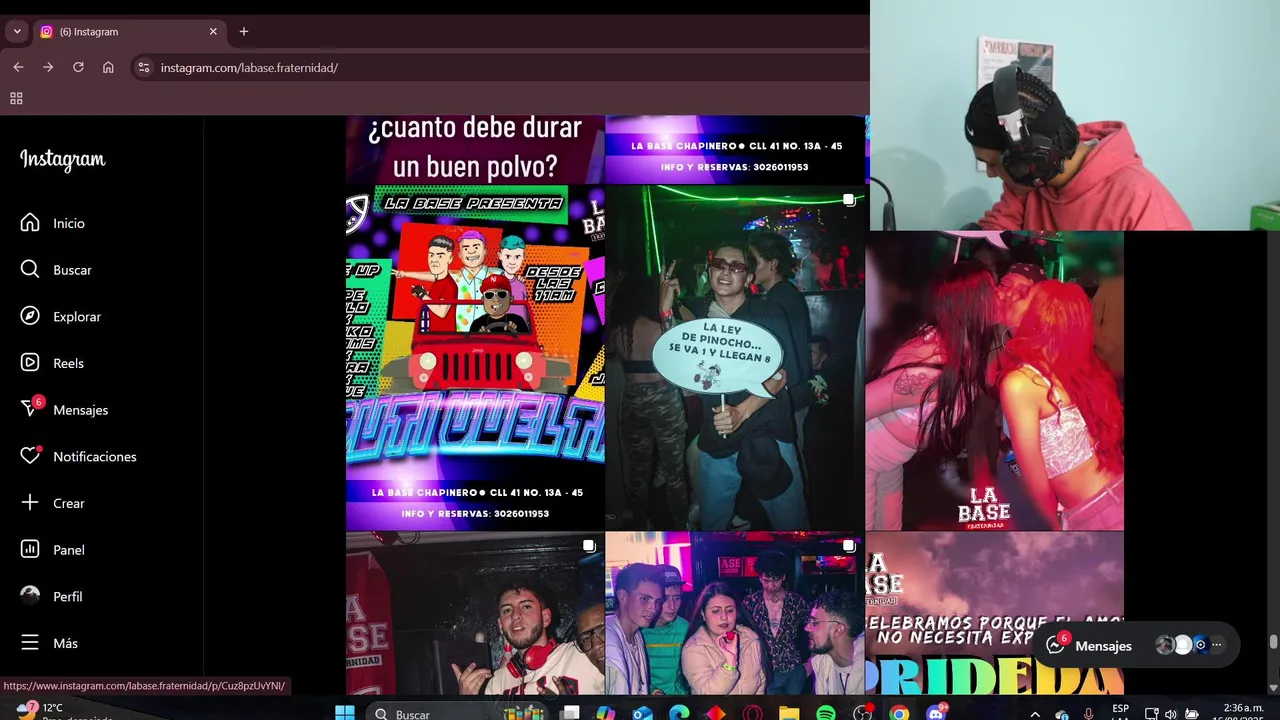
Task: Go back with browser back arrow
Action: point(18,67)
